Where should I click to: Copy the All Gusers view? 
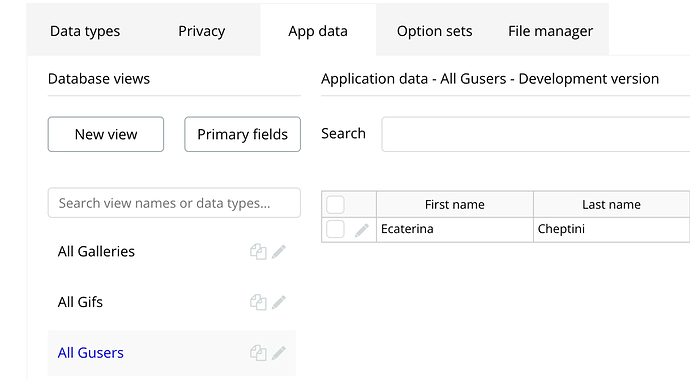[x=258, y=353]
